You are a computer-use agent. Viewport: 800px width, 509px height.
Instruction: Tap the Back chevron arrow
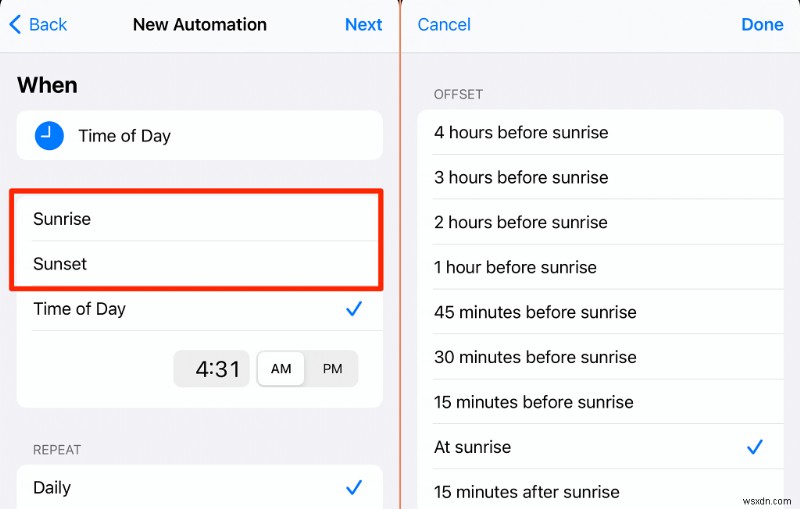pyautogui.click(x=15, y=24)
